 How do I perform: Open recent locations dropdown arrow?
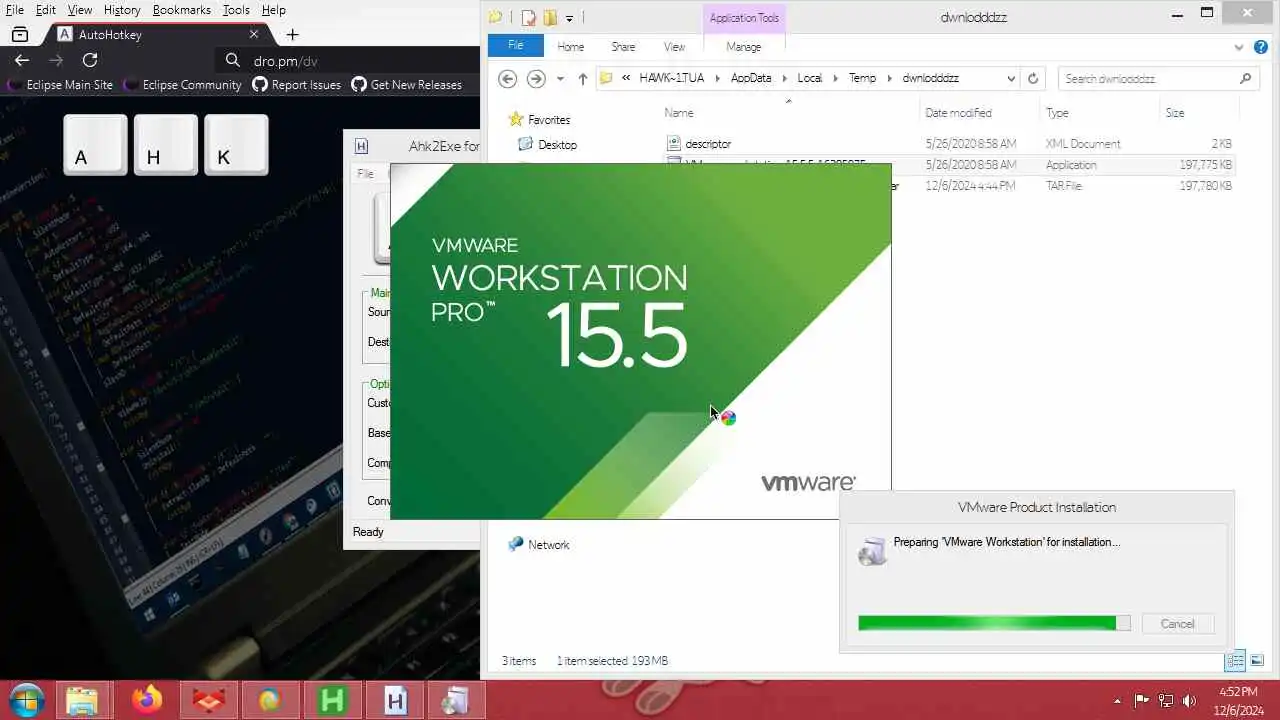(560, 78)
